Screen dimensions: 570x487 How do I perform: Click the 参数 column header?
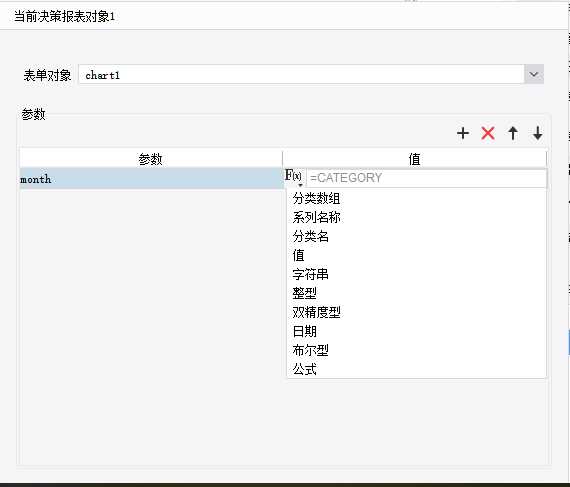click(x=150, y=159)
